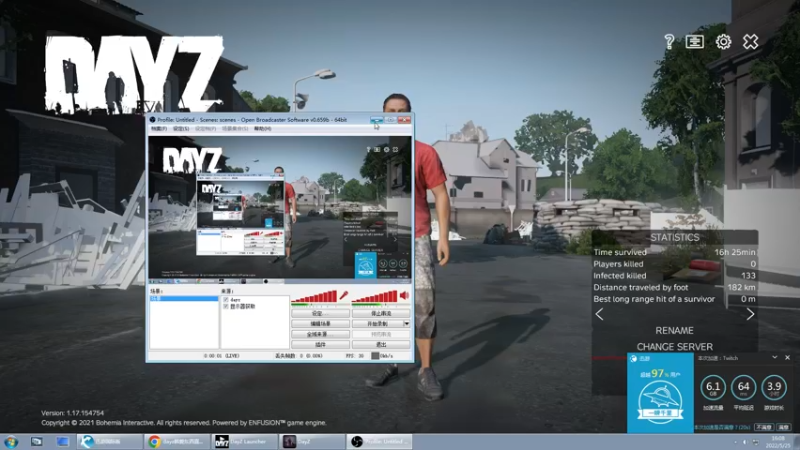This screenshot has height=450, width=800.
Task: Click the Exit button in OBS
Action: point(381,345)
